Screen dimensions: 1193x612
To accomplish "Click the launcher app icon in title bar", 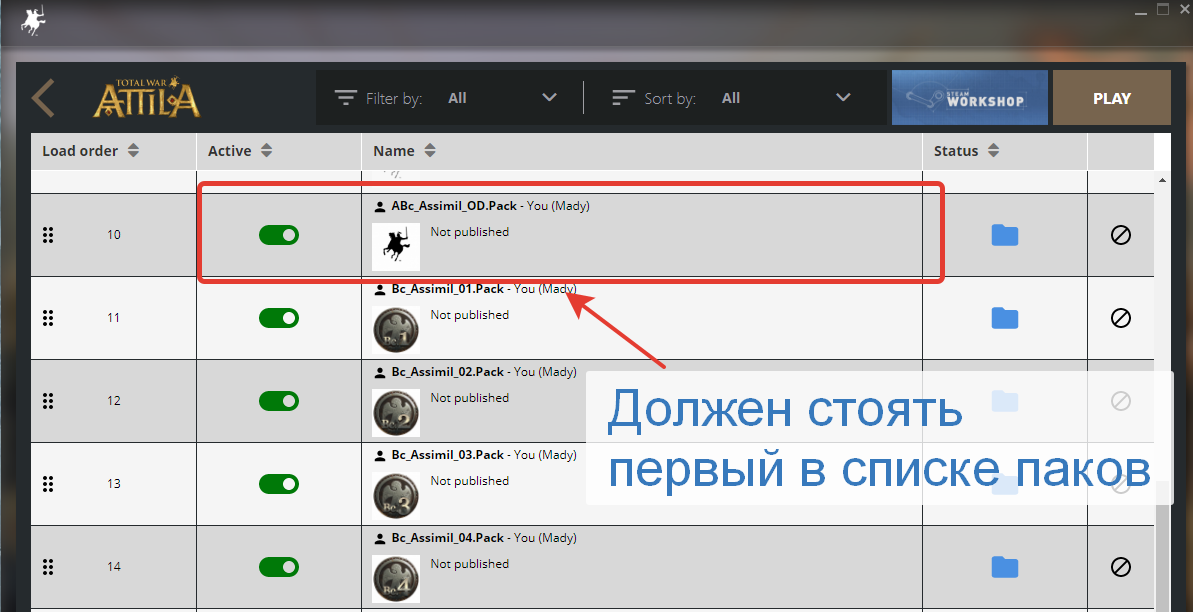I will pos(33,21).
